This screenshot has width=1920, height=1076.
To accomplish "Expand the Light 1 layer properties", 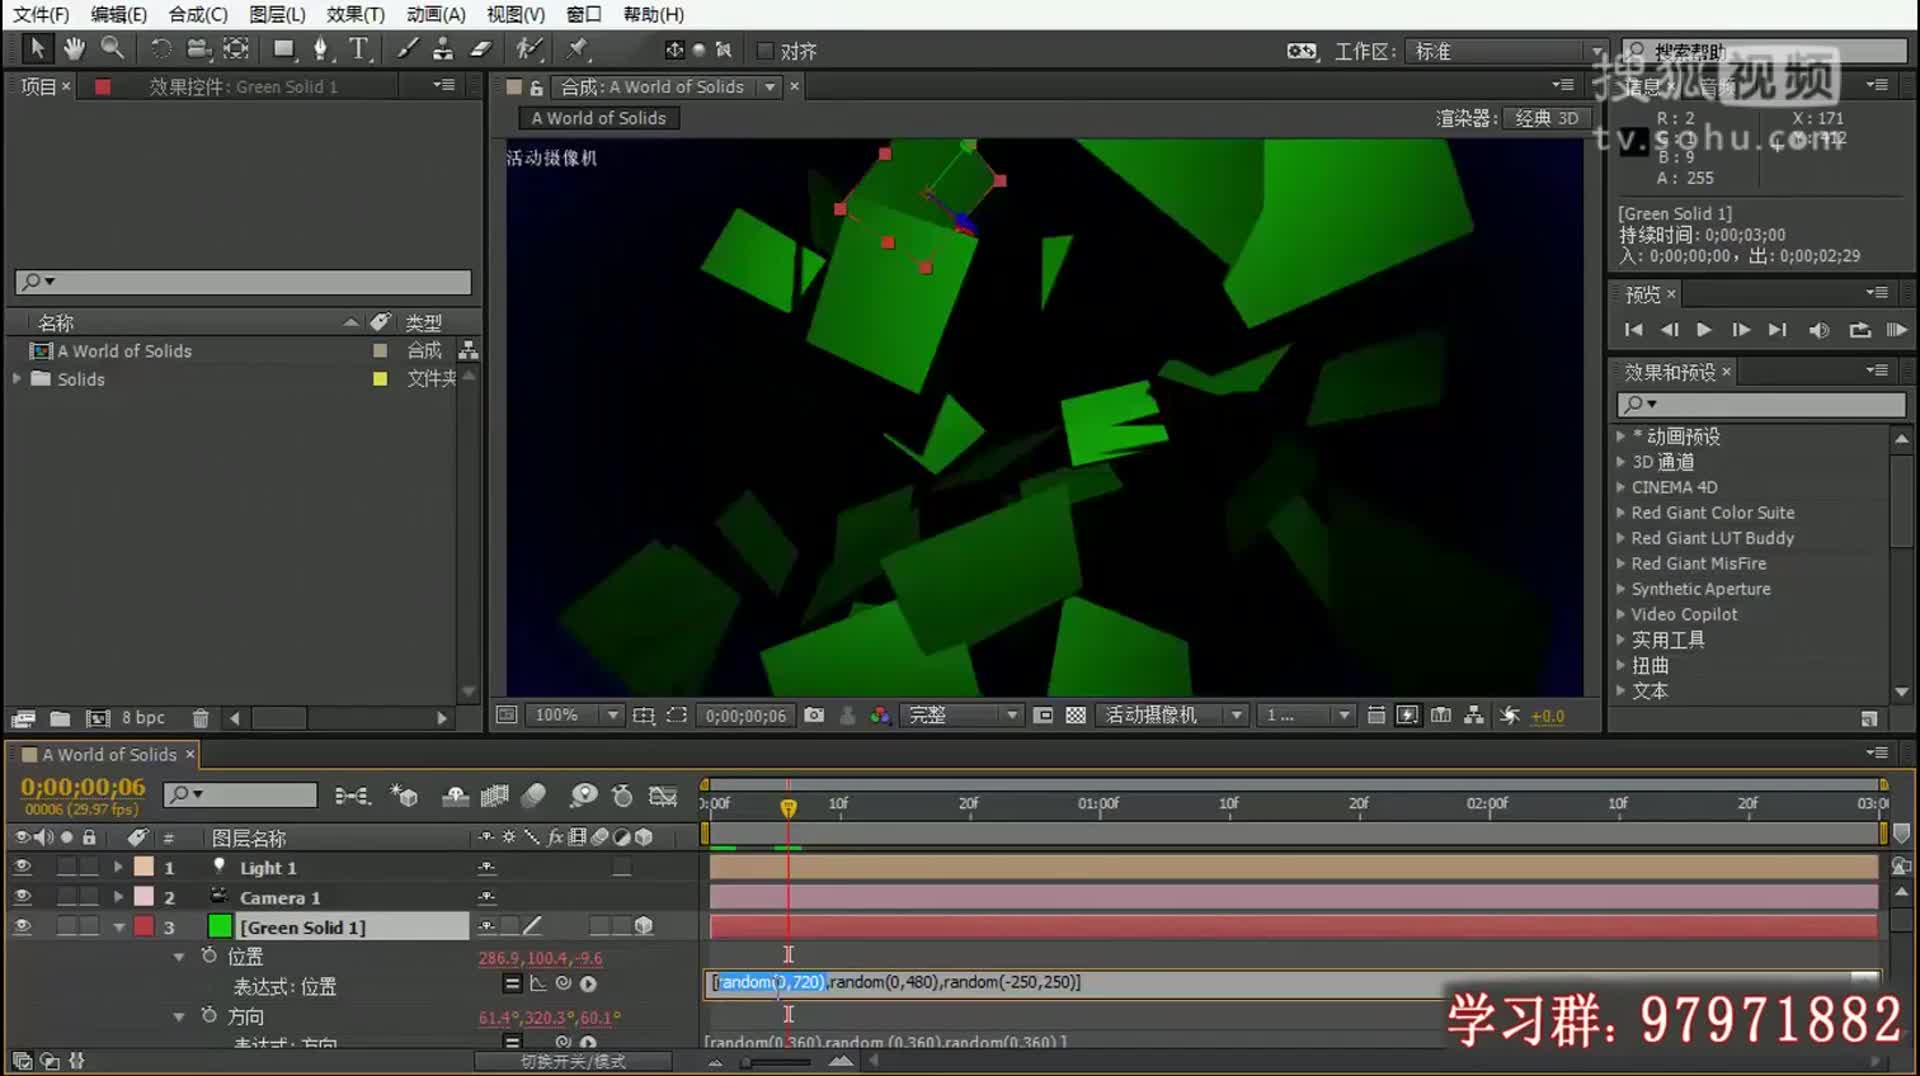I will [118, 867].
